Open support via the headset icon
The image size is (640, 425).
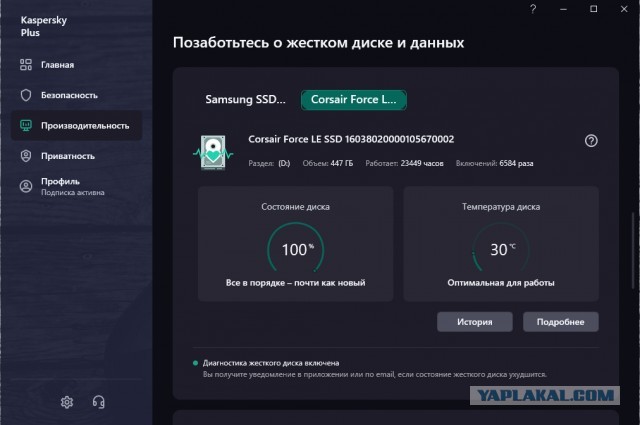98,402
